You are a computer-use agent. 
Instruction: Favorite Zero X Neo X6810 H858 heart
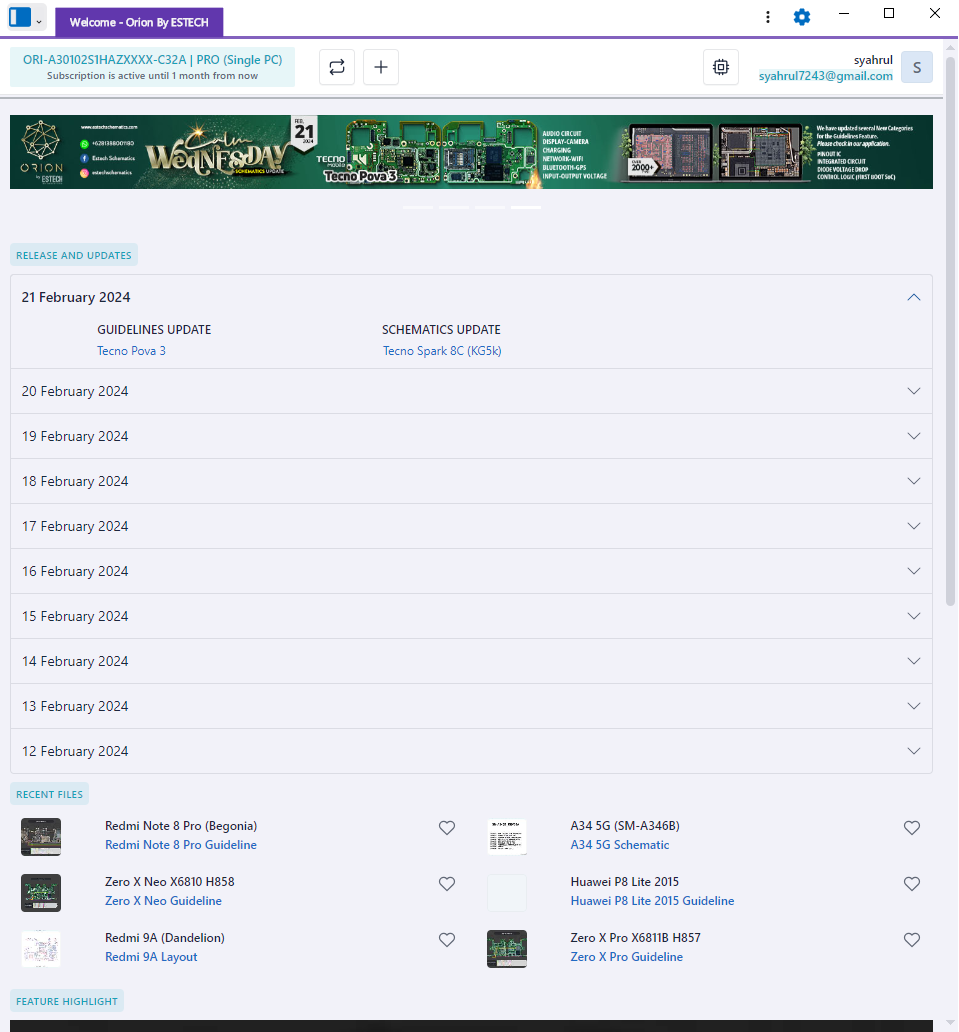447,884
